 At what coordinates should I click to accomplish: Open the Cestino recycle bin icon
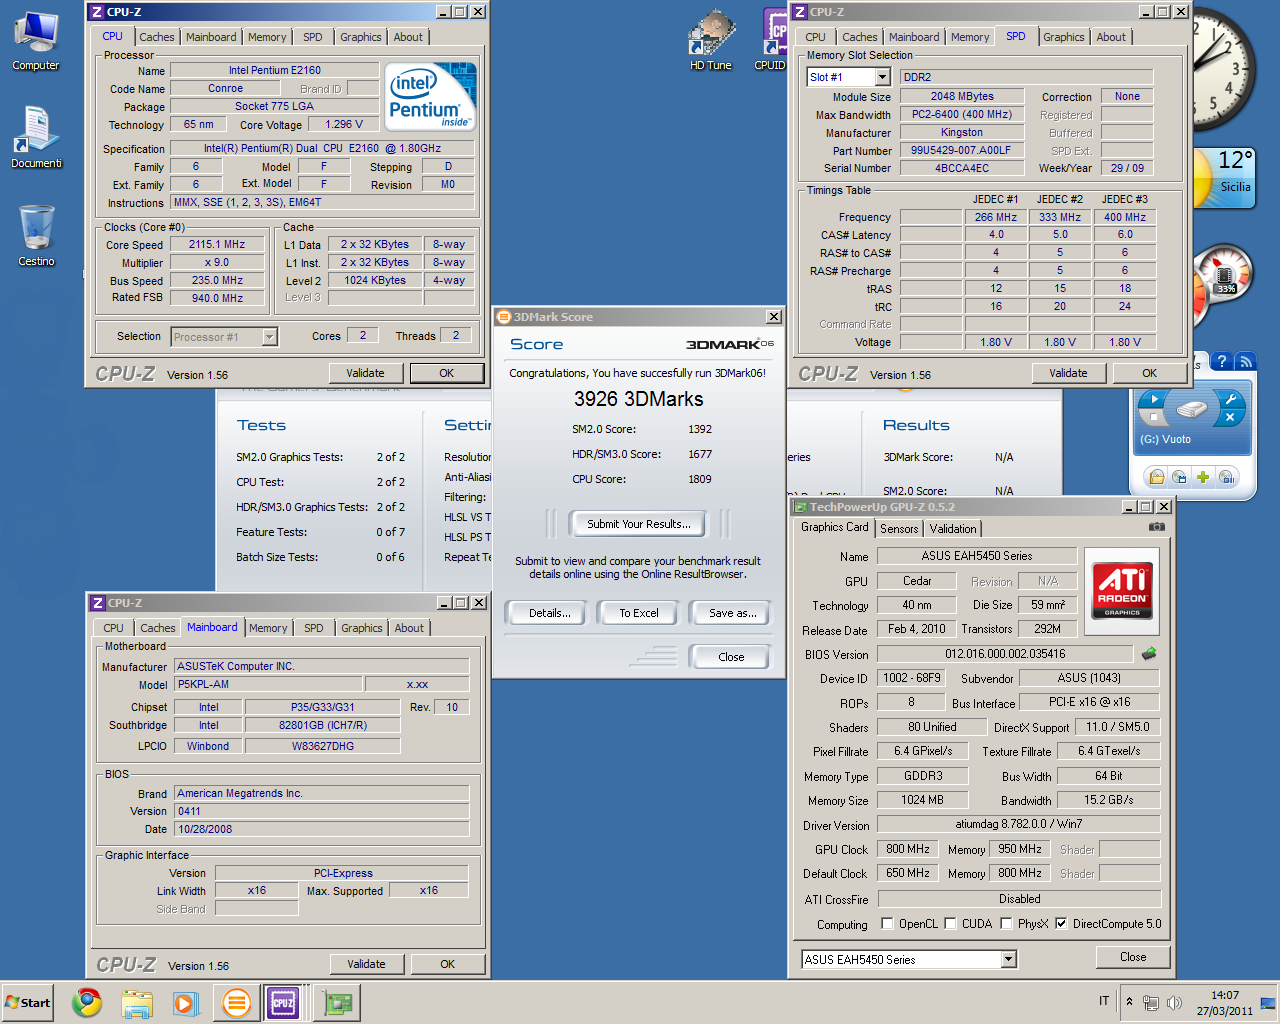click(x=36, y=235)
